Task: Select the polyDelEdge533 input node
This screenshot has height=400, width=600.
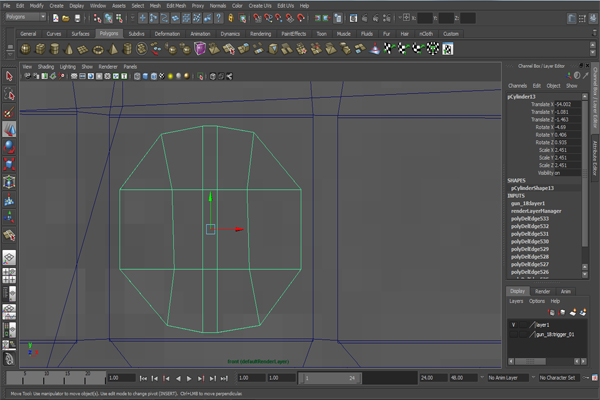Action: (x=530, y=219)
